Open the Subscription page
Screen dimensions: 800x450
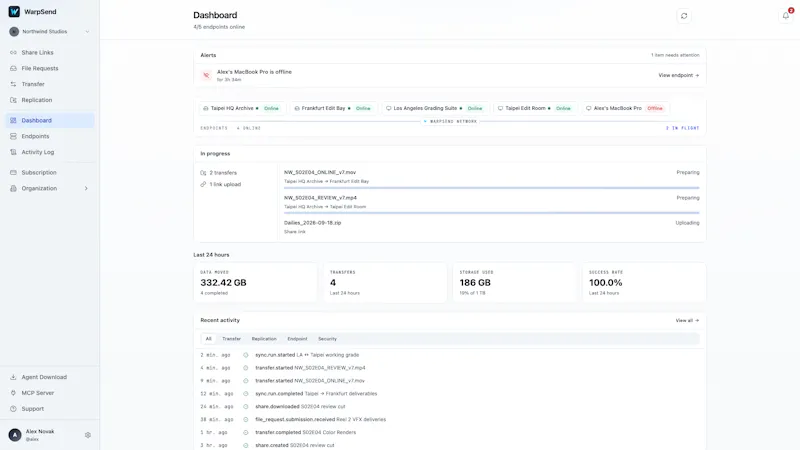pyautogui.click(x=49, y=172)
